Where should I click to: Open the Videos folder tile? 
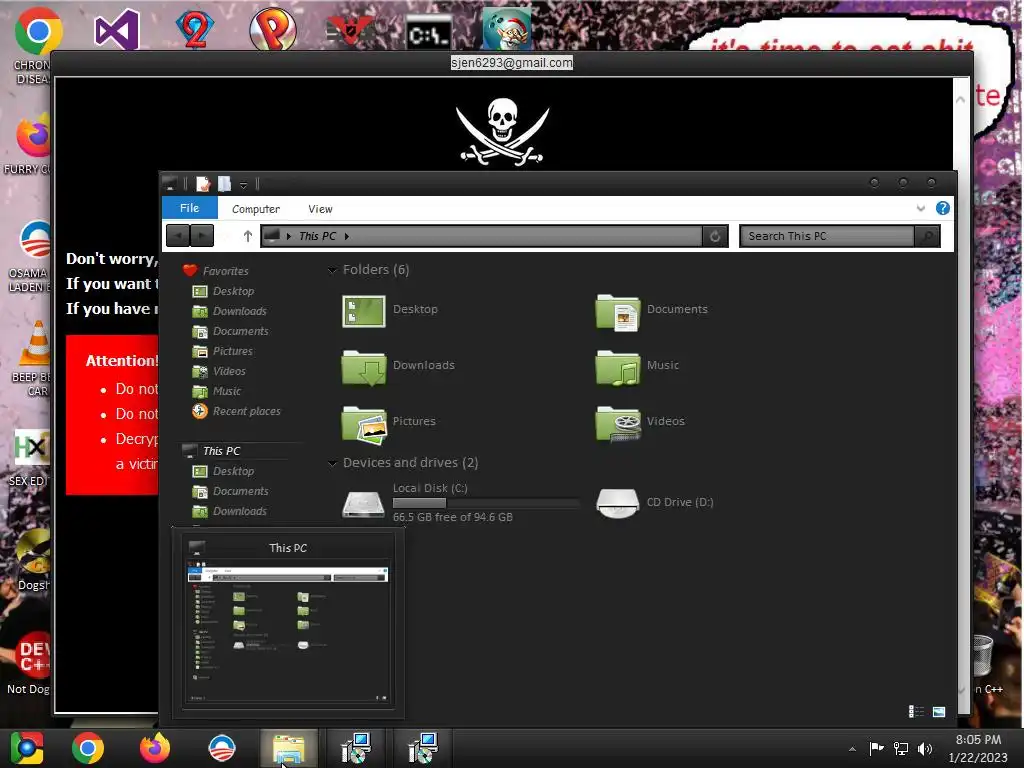[x=641, y=422]
